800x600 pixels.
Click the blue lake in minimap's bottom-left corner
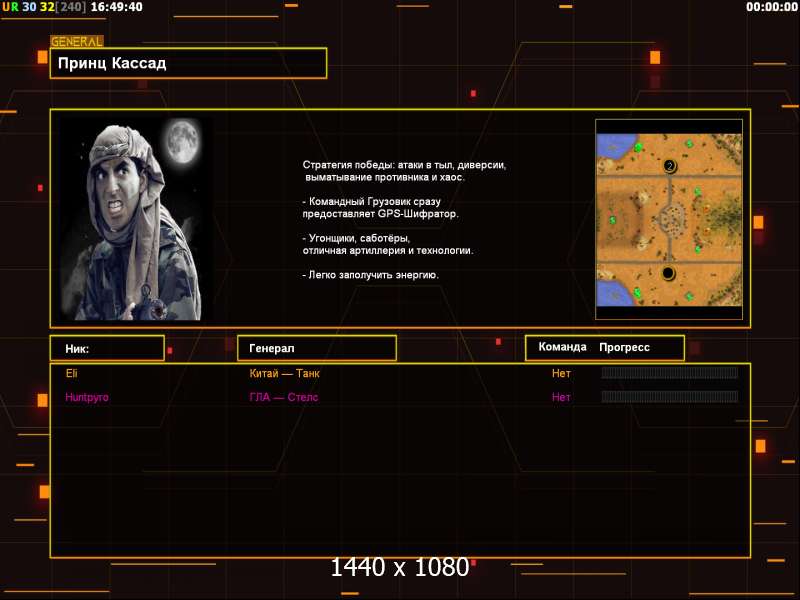click(x=608, y=291)
